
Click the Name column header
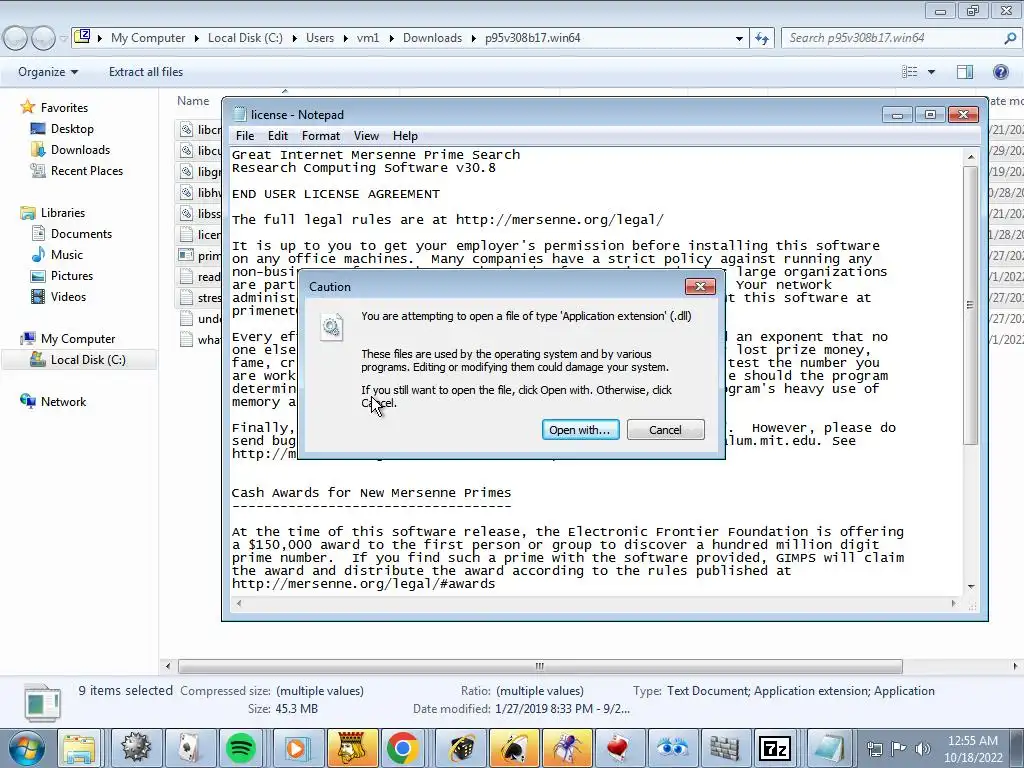tap(193, 101)
